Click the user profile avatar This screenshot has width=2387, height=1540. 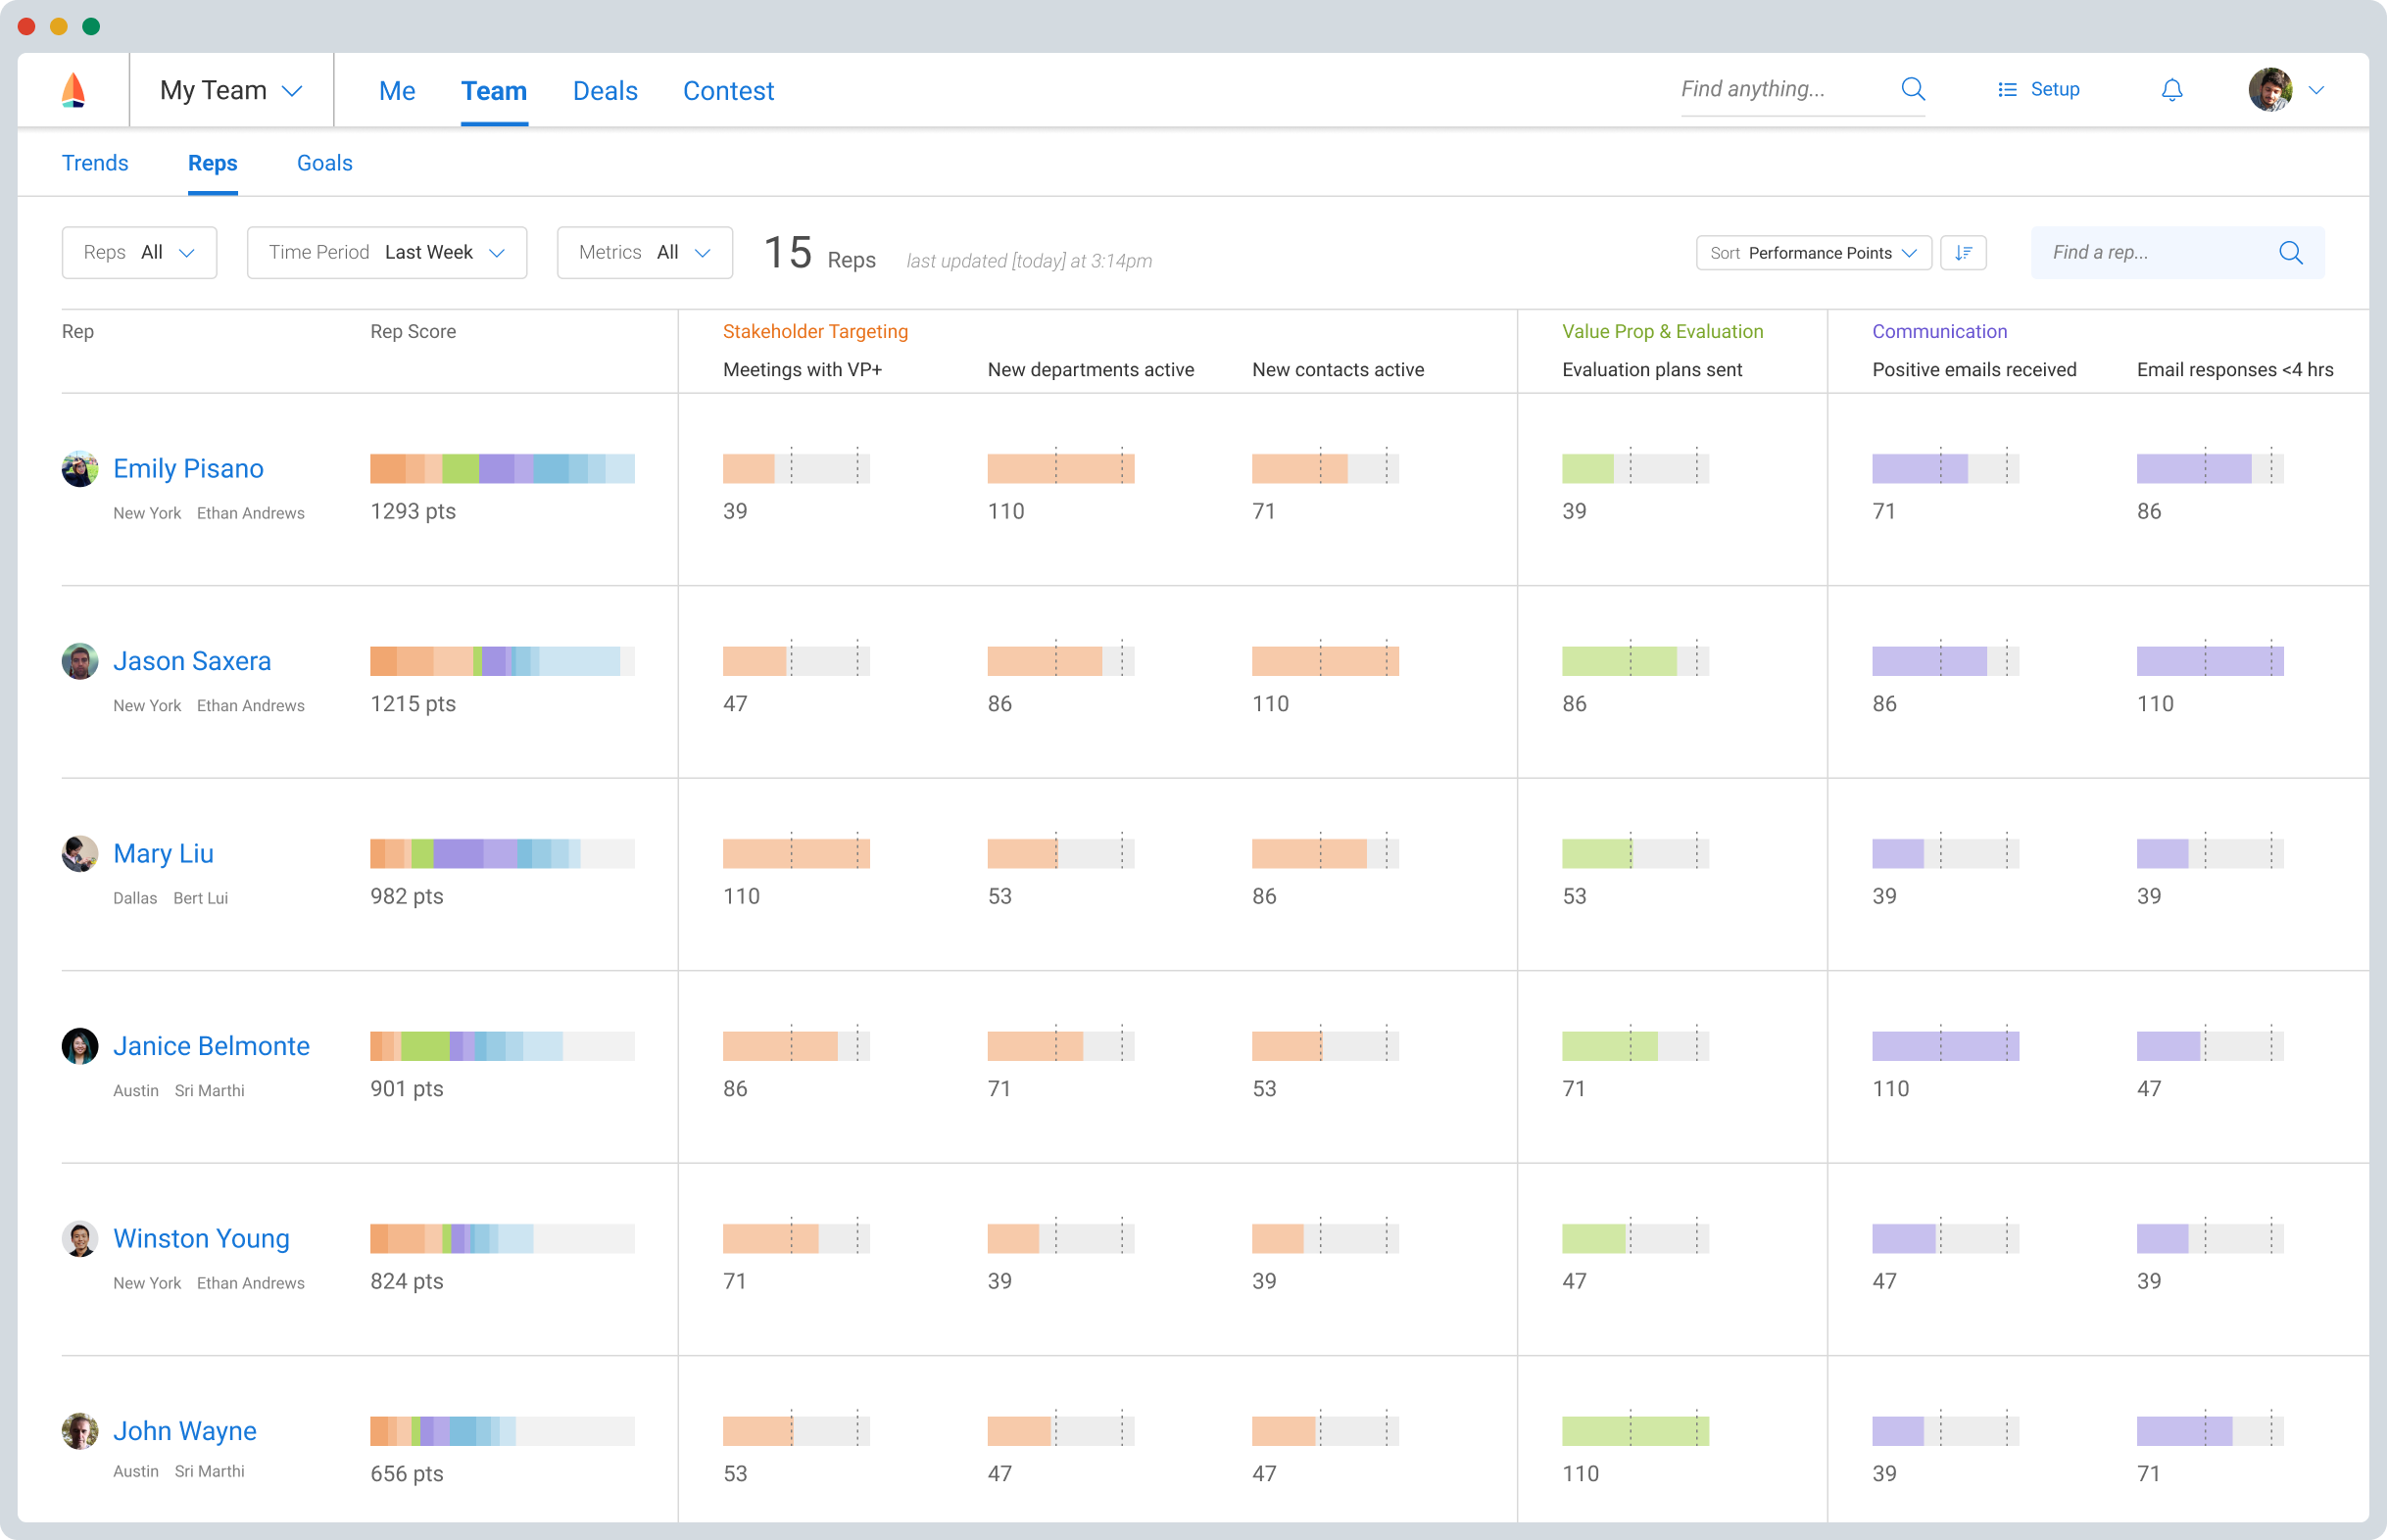click(2269, 90)
